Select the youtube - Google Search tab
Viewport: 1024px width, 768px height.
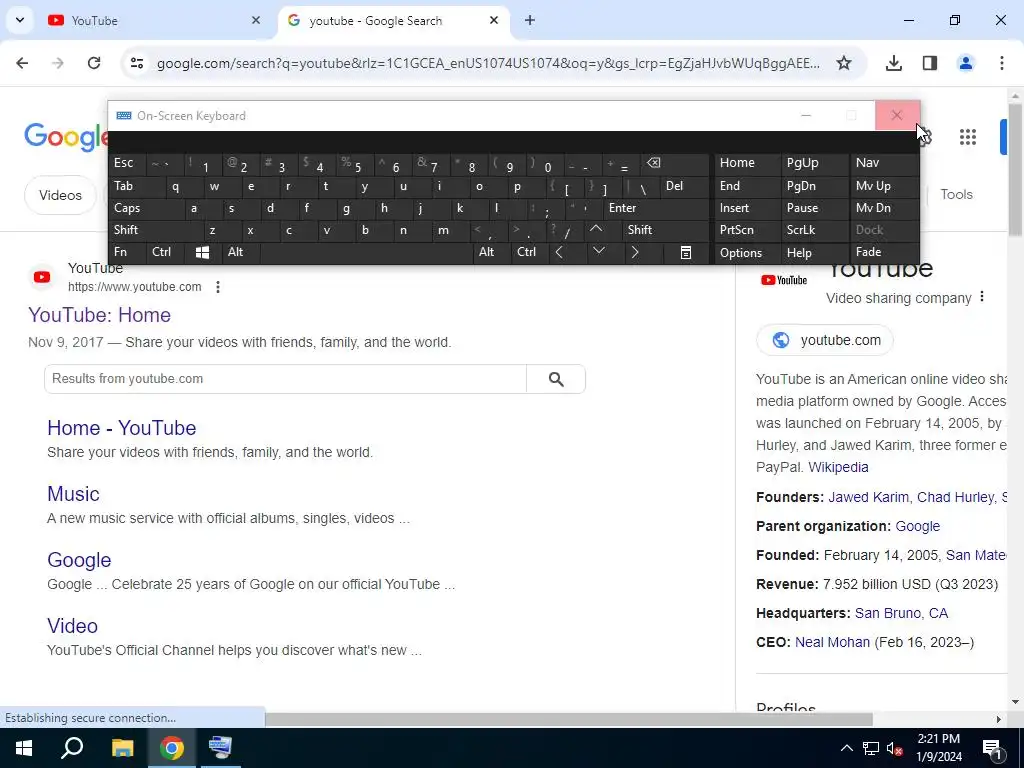pyautogui.click(x=394, y=21)
